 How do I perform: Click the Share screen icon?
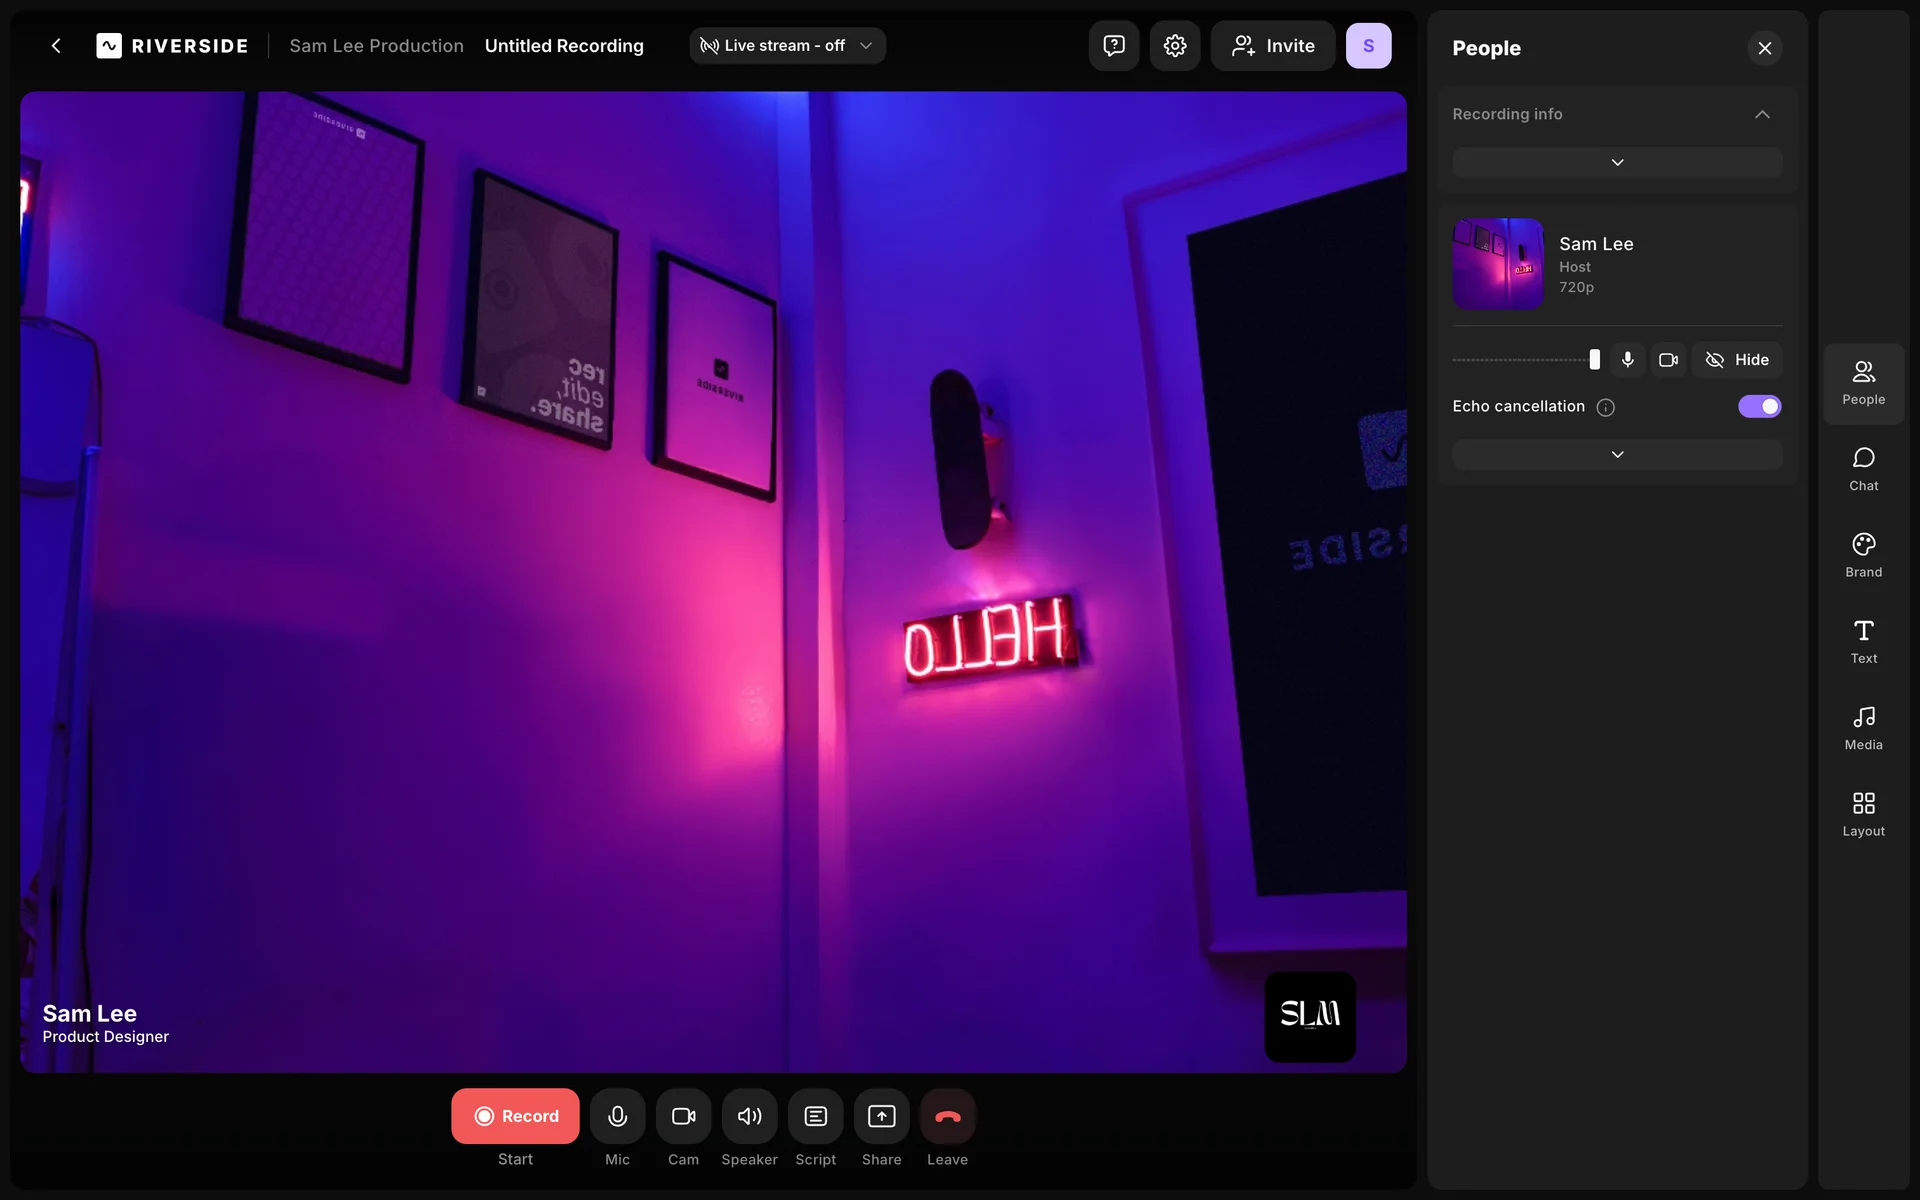pyautogui.click(x=881, y=1116)
